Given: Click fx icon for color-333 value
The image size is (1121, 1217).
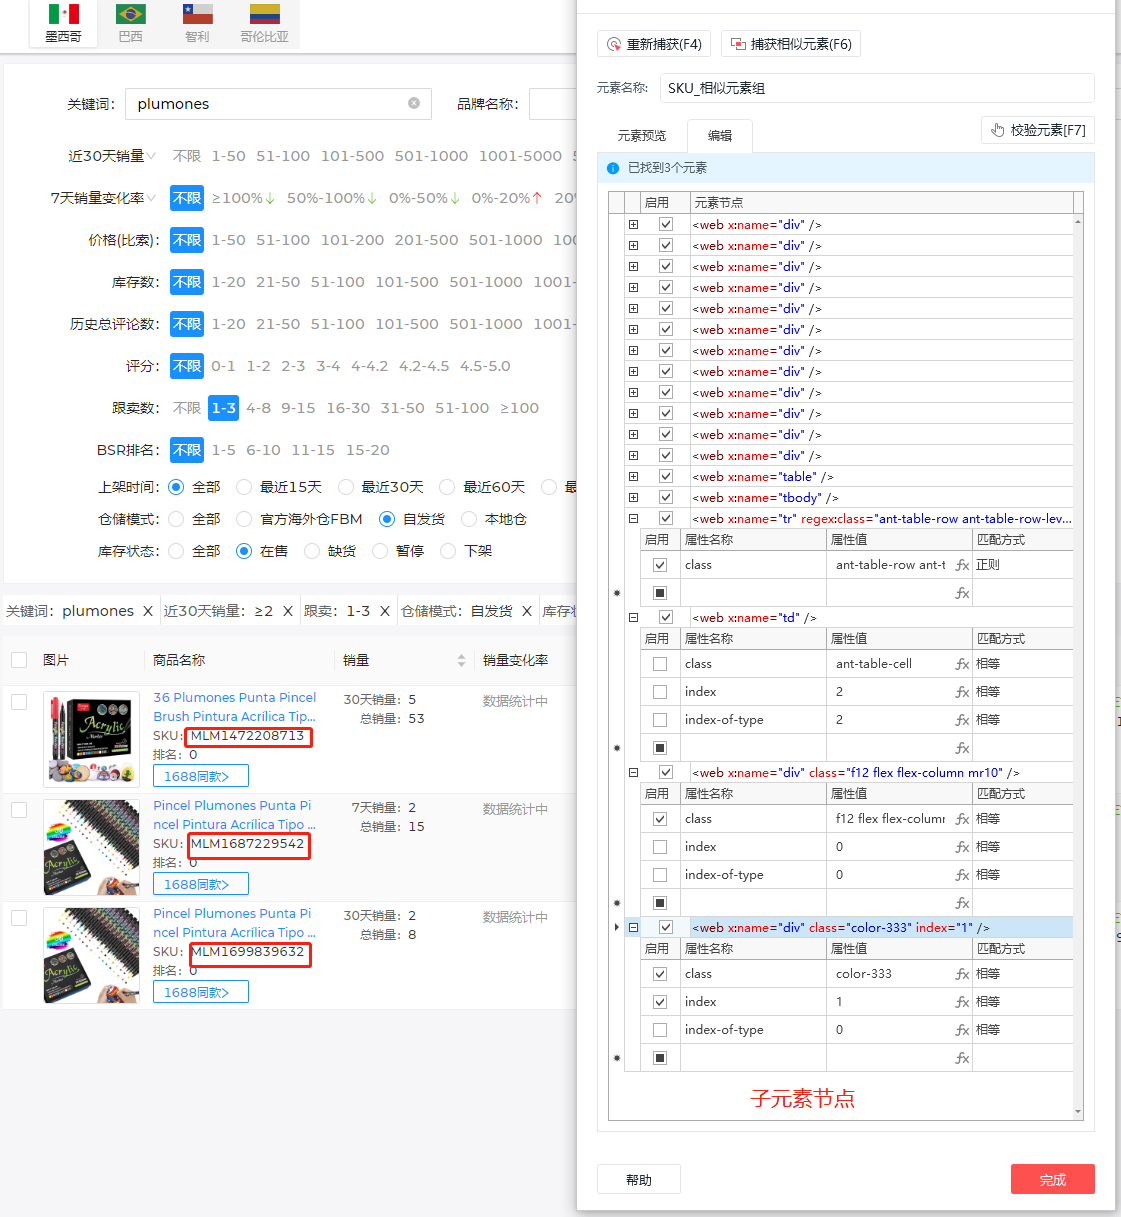Looking at the screenshot, I should pos(962,974).
